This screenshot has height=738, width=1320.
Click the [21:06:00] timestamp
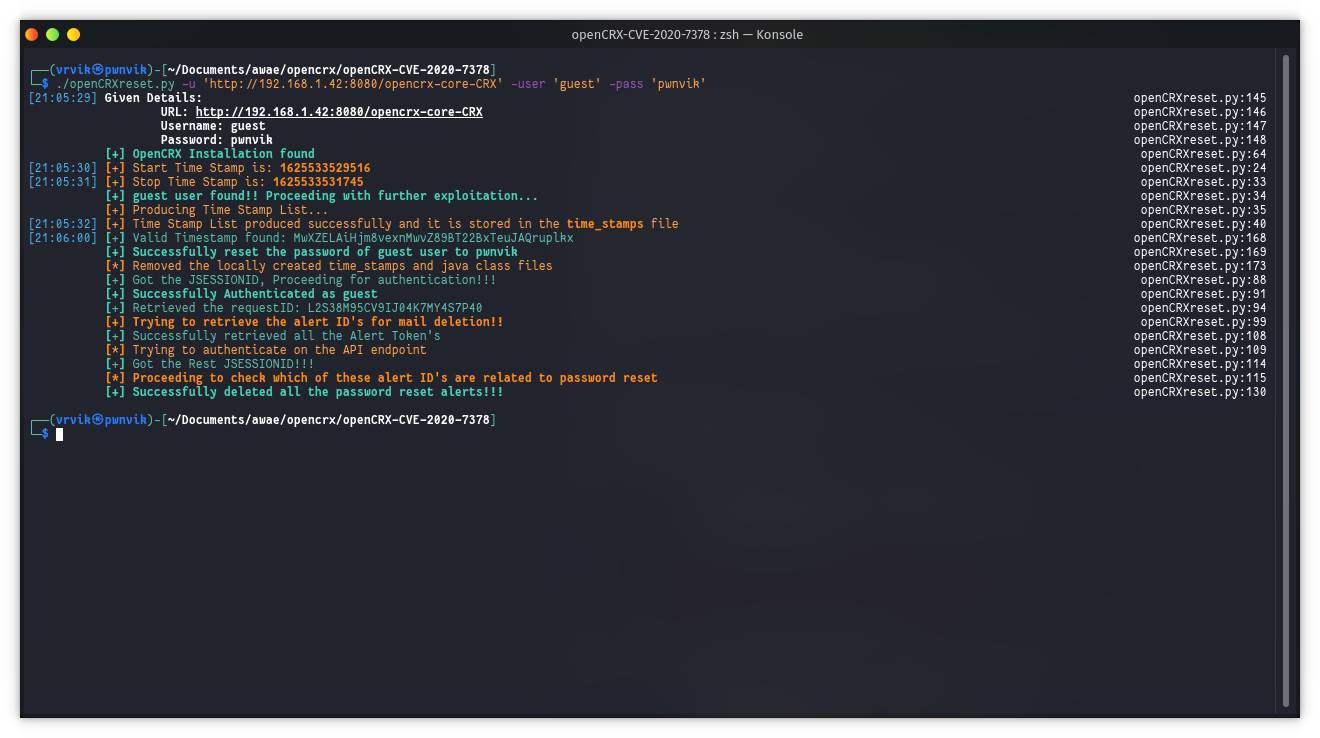click(63, 238)
